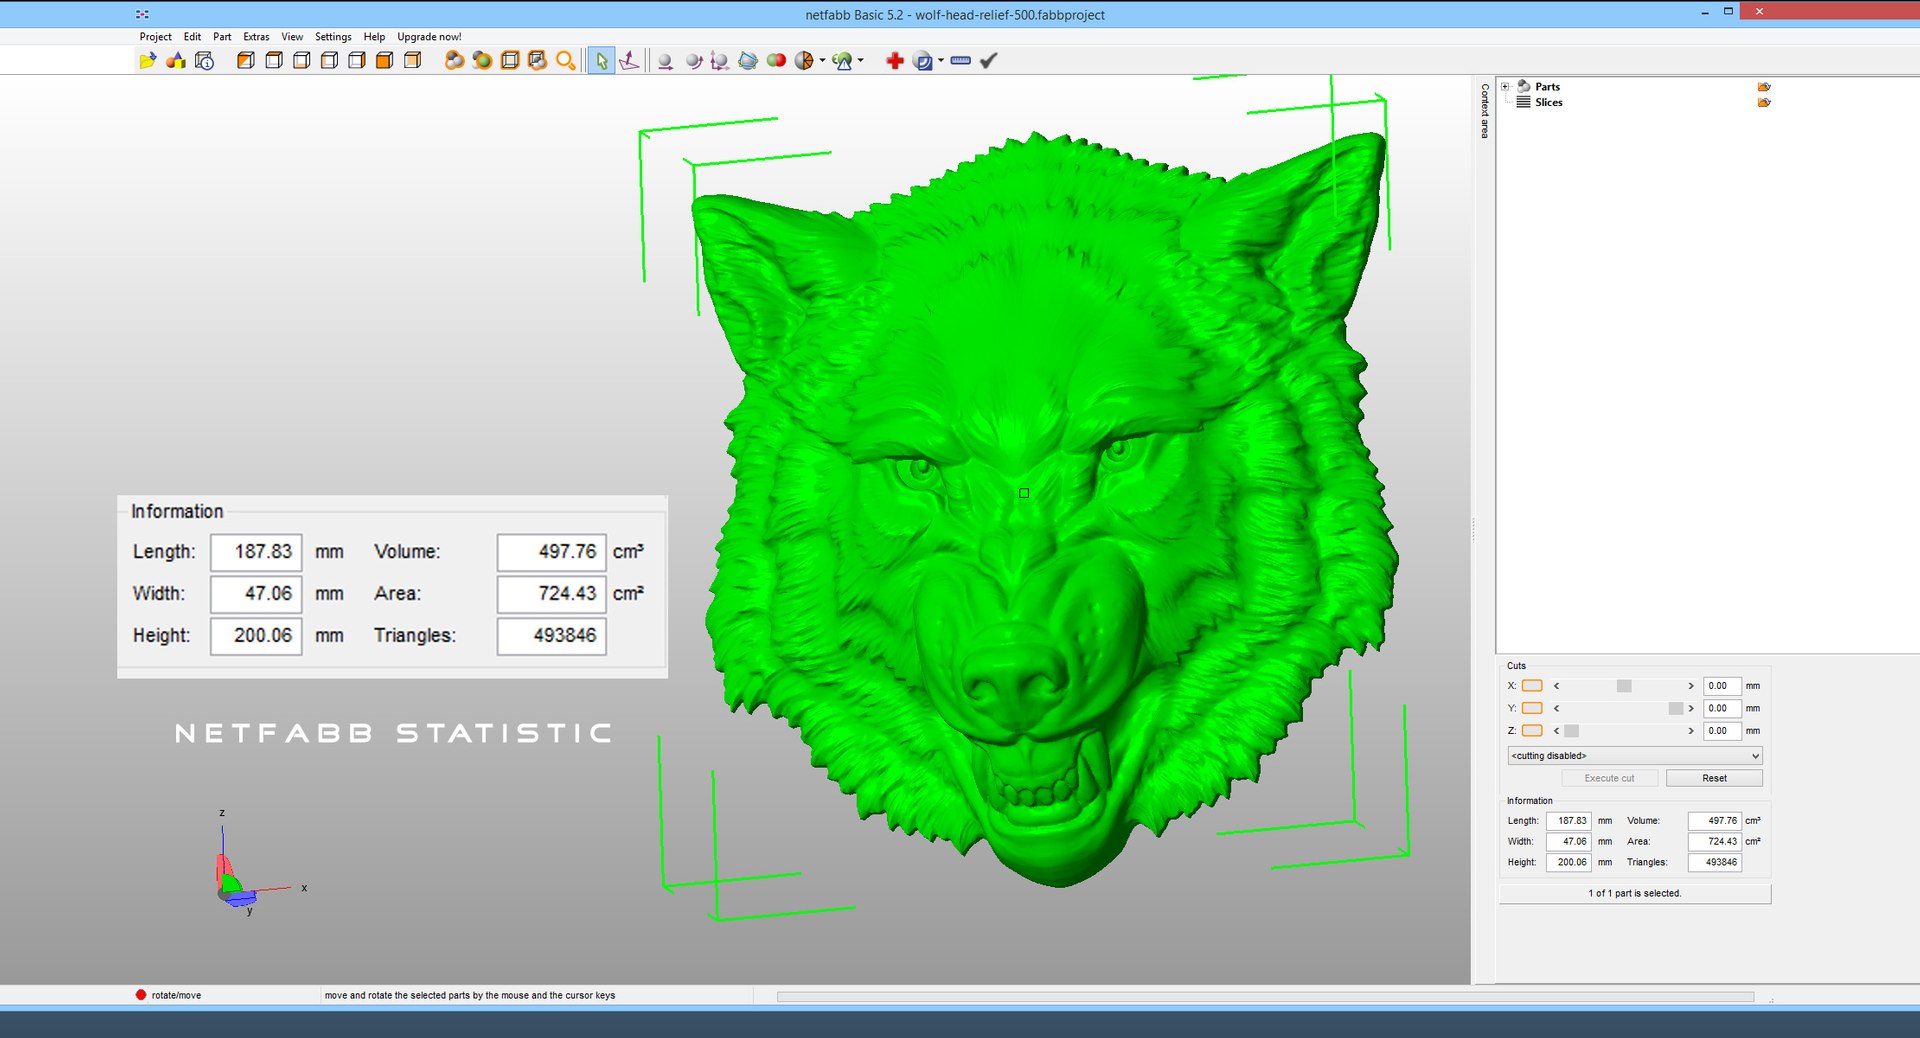Select the Slices tree item

tap(1548, 102)
